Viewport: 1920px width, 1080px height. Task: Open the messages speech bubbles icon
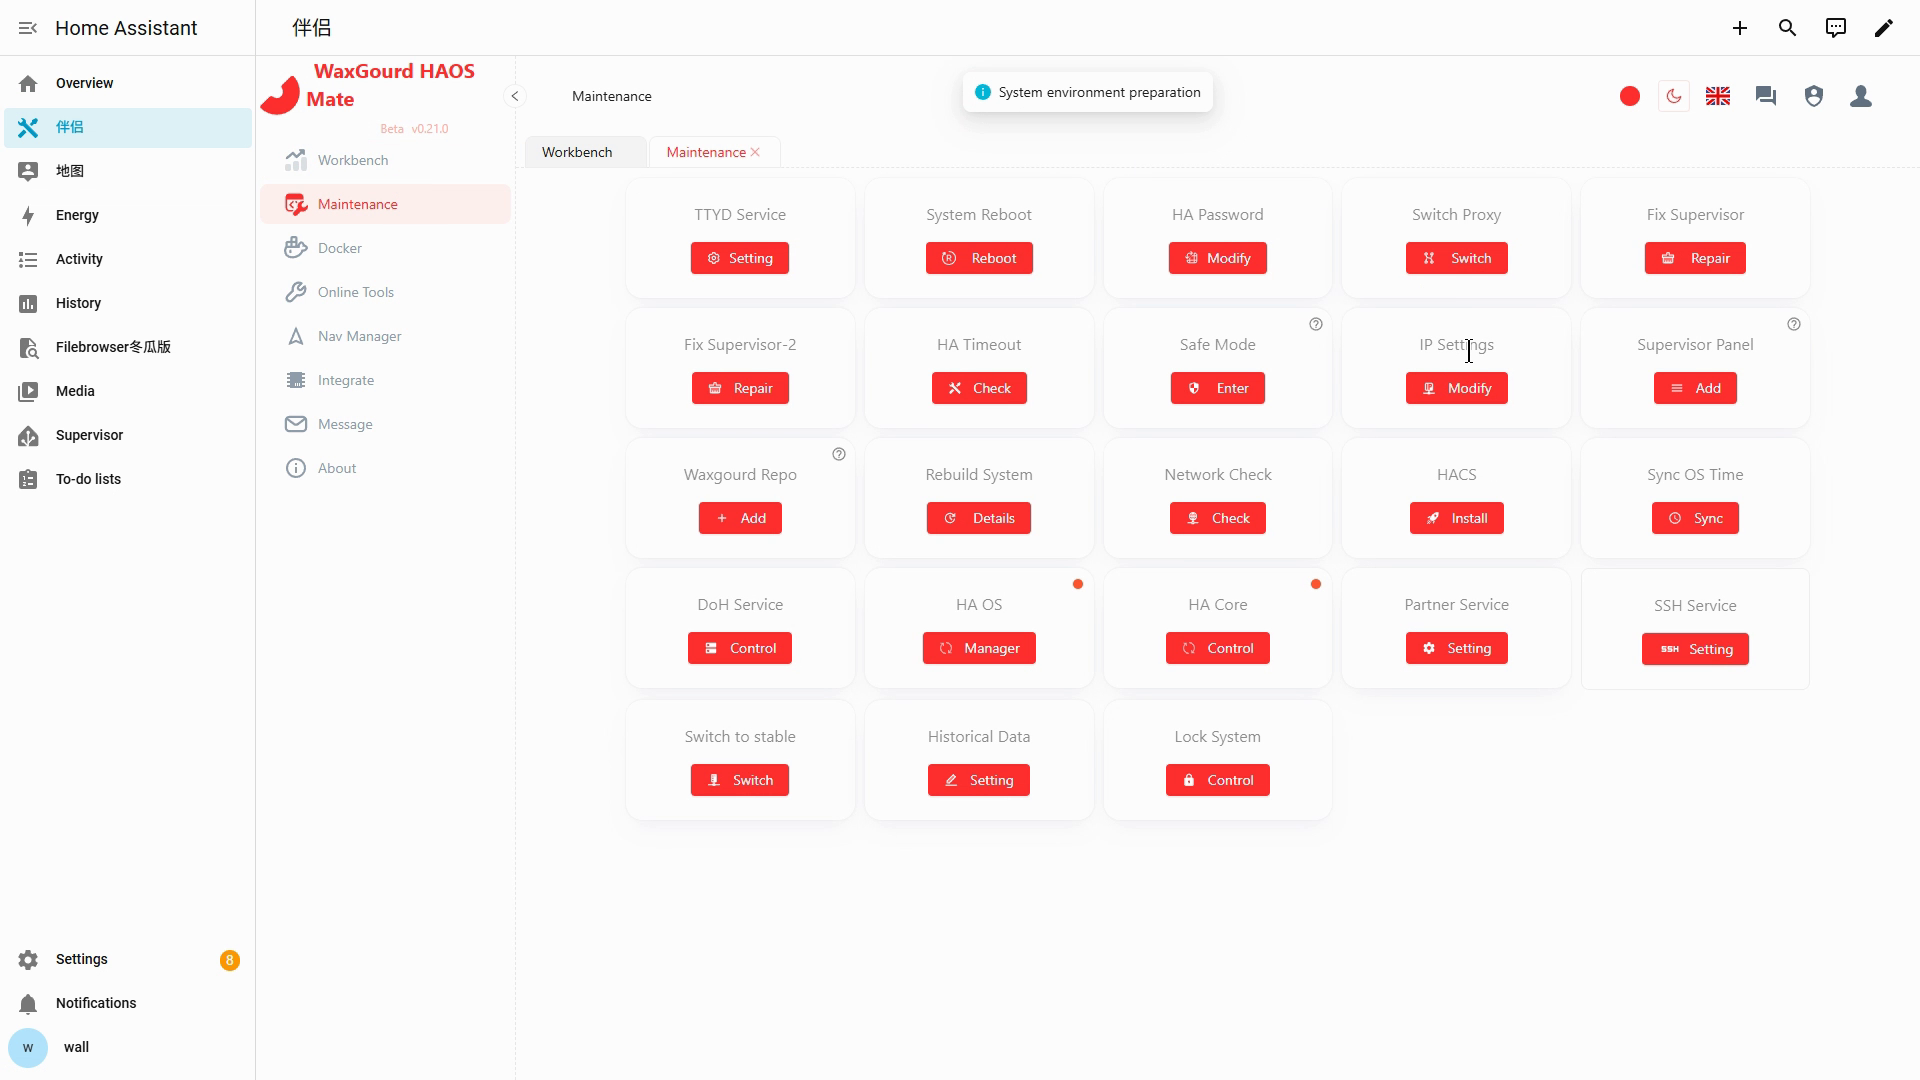coord(1766,96)
